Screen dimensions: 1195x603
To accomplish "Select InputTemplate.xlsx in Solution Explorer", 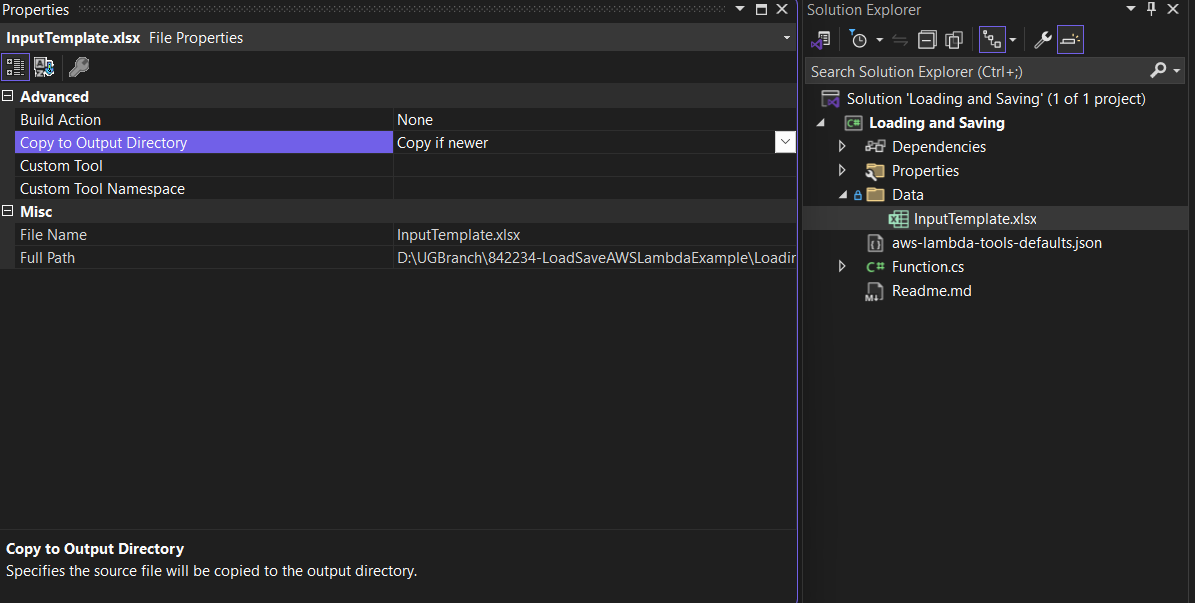I will coord(975,219).
